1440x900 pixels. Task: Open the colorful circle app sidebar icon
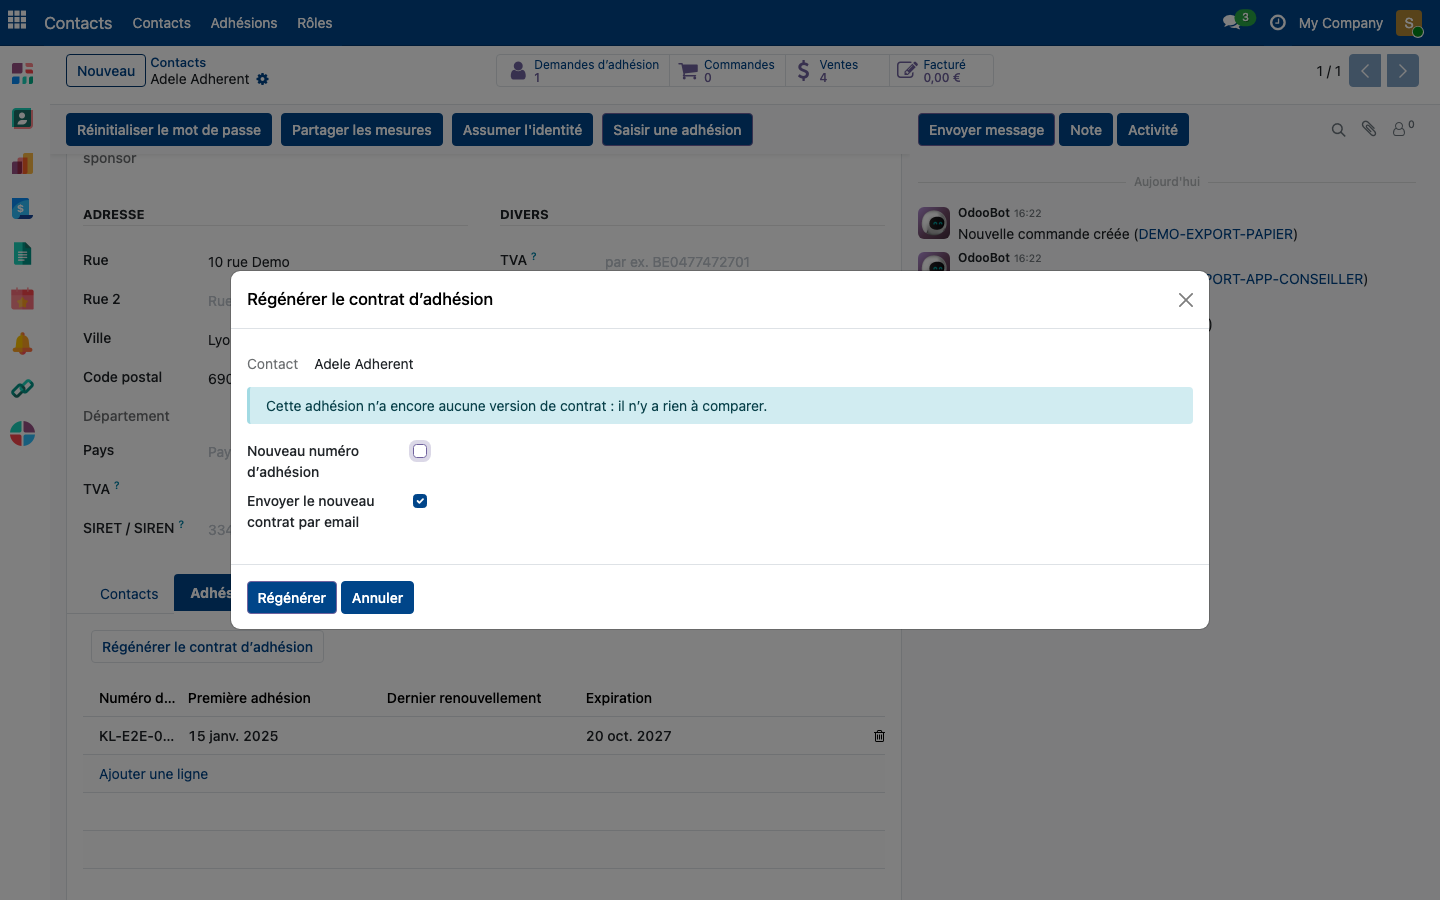[x=22, y=433]
